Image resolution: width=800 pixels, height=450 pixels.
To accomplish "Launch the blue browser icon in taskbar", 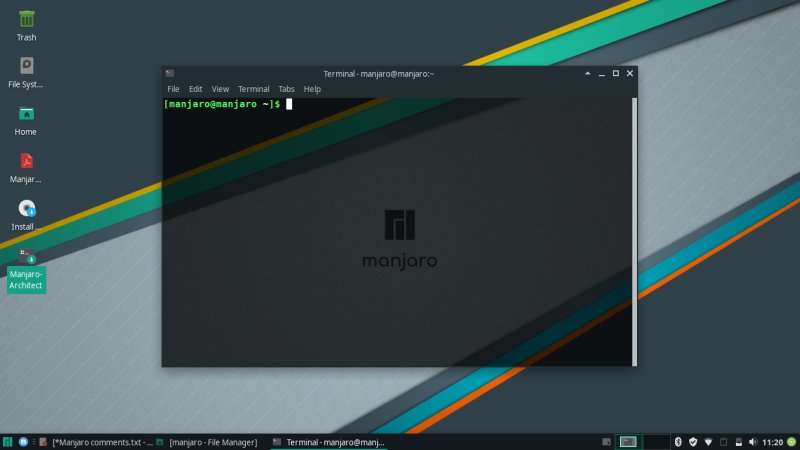I will (23, 442).
